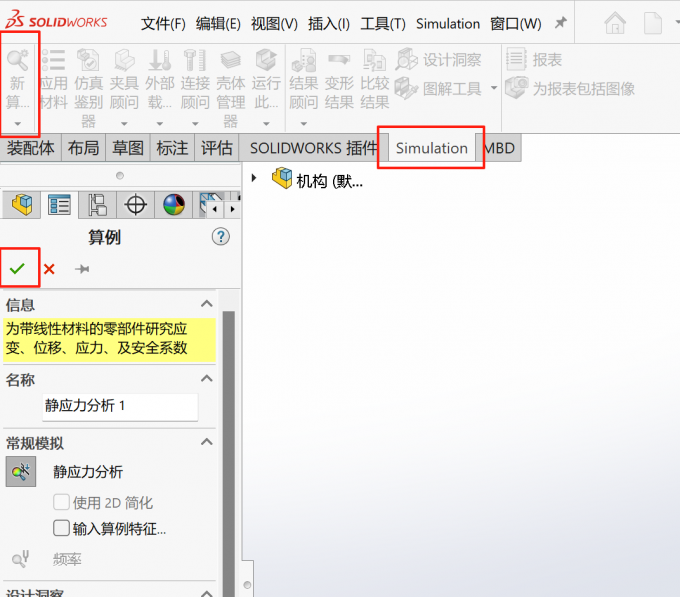680x597 pixels.
Task: Click the PropertyManager vertical scrollbar
Action: (x=229, y=453)
